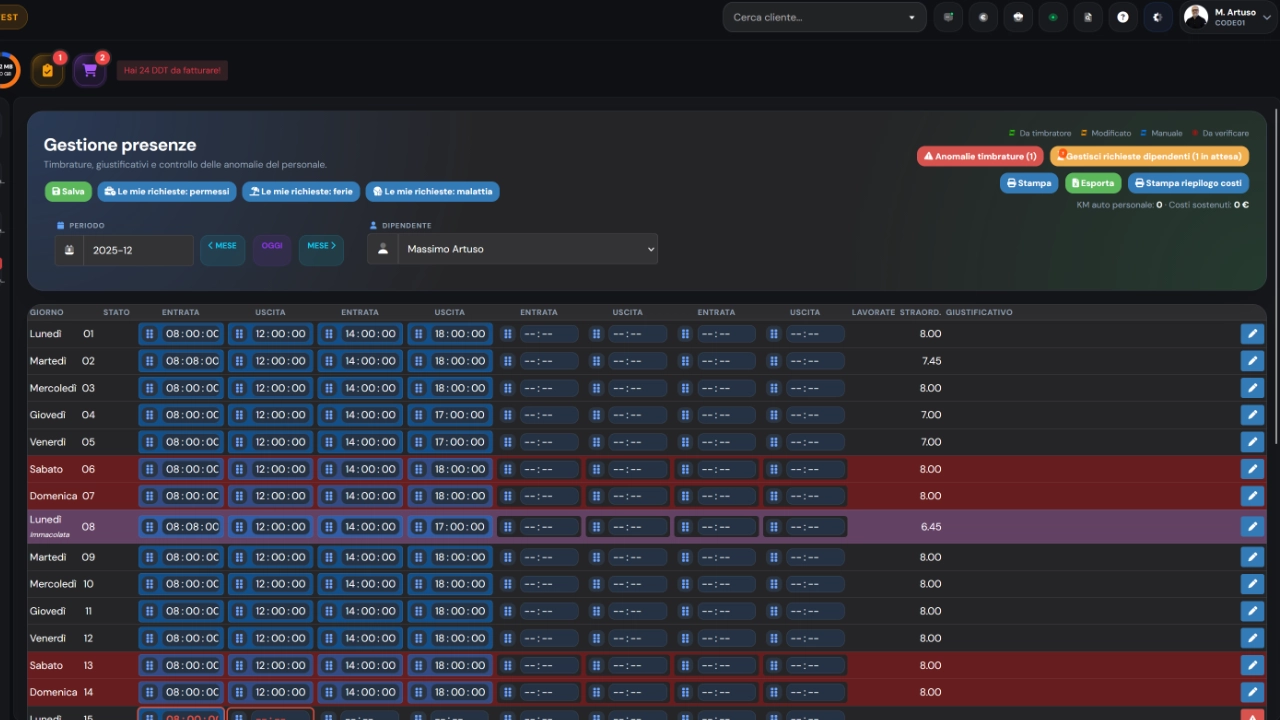The width and height of the screenshot is (1280, 720).
Task: Edit row Venerdì 05 with pencil icon
Action: (x=1251, y=442)
